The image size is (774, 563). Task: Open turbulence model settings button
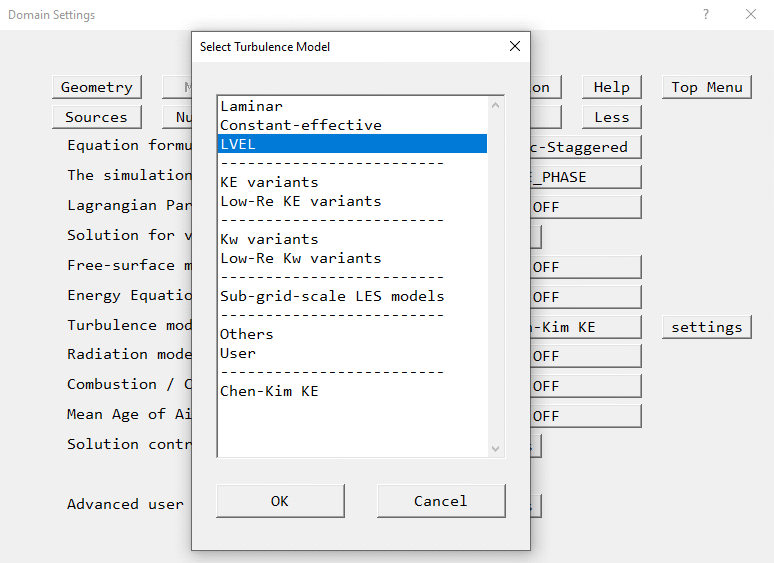click(706, 327)
